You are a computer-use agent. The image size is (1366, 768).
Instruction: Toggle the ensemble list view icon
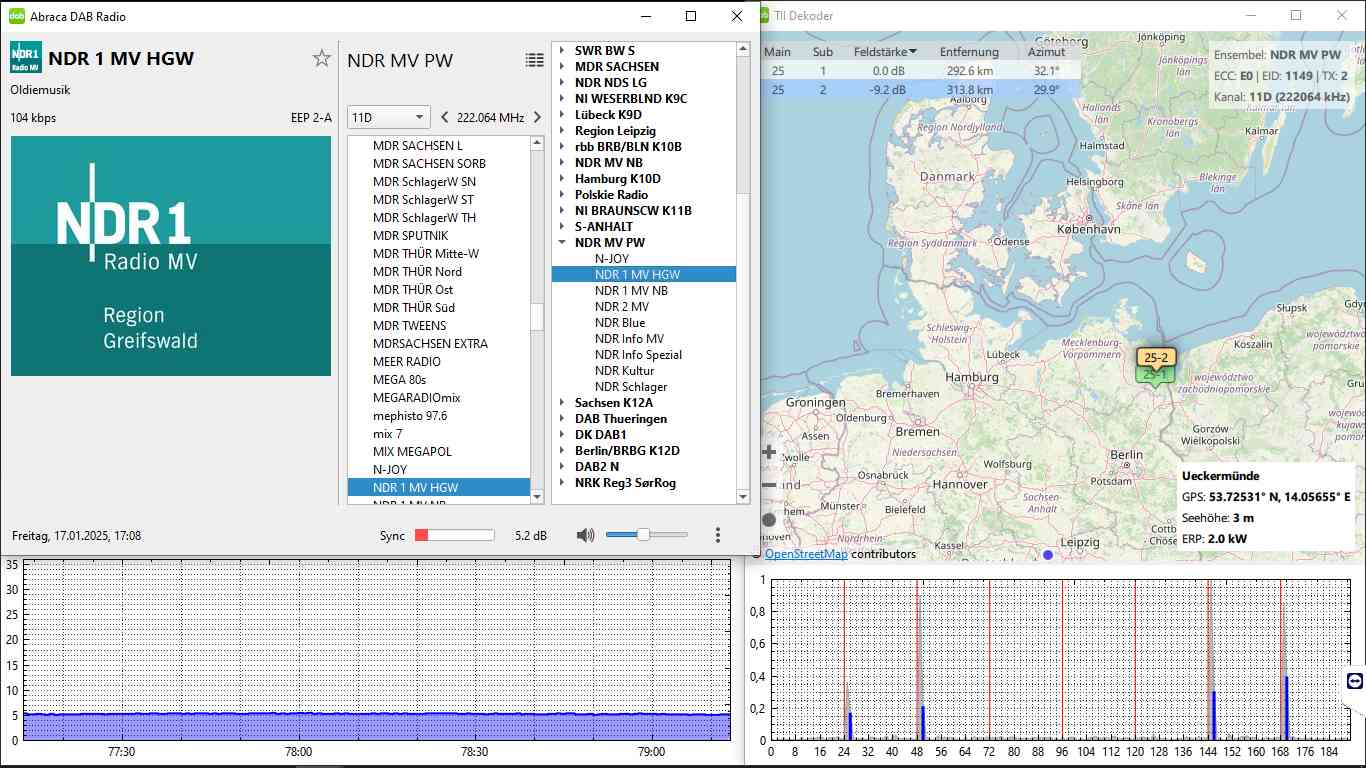click(x=535, y=60)
